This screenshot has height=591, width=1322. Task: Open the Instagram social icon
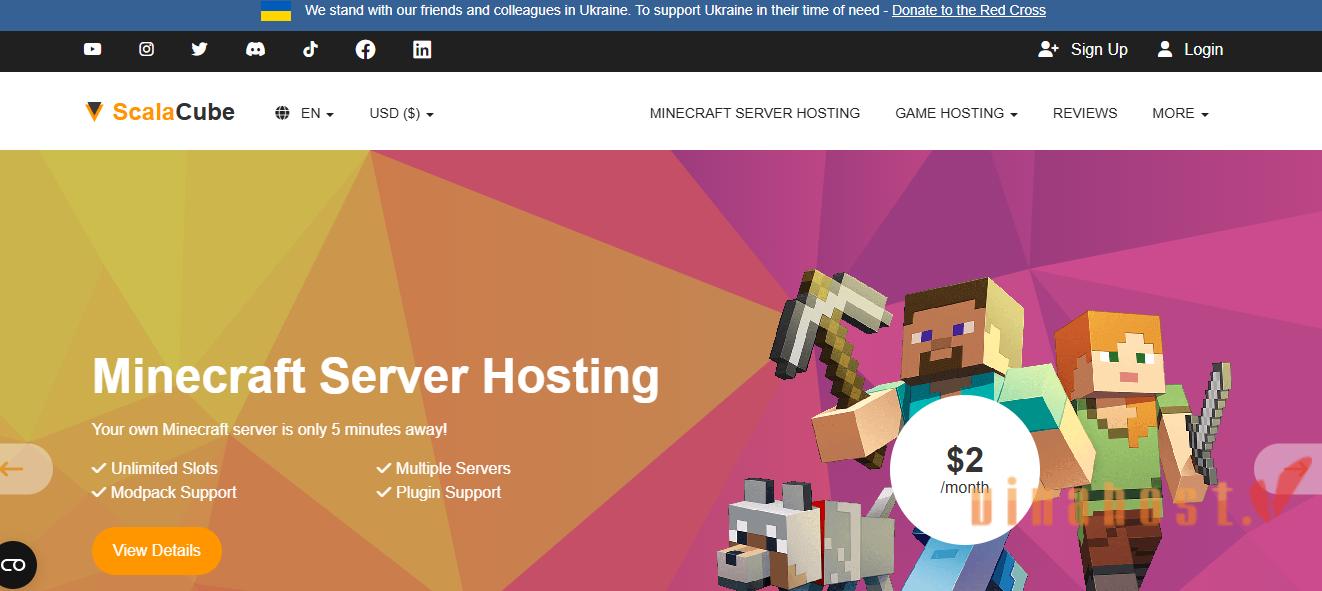[x=146, y=49]
